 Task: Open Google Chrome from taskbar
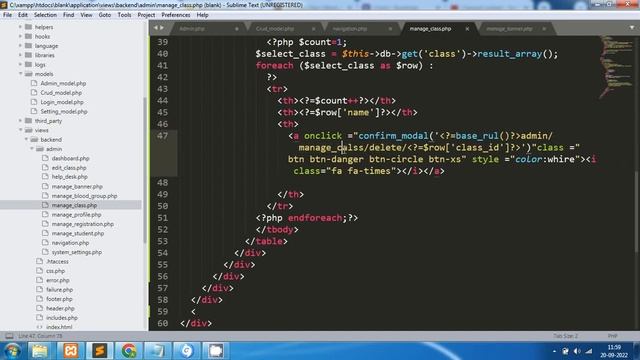pos(129,351)
